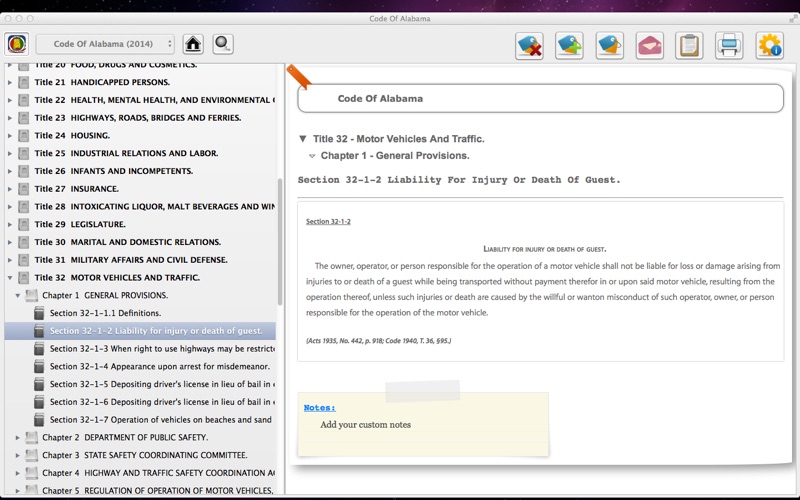Collapse Chapter 1 - General Provisions breadcrumb arrow
Screen dimensions: 800x500
pyautogui.click(x=312, y=156)
